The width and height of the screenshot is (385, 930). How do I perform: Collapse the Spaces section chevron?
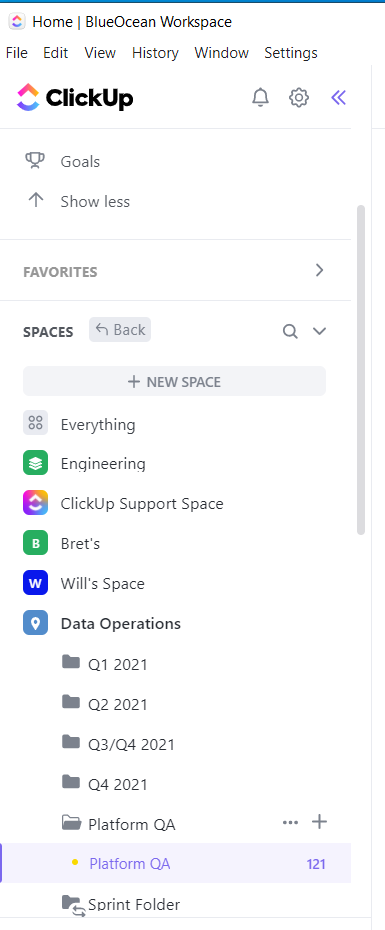tap(320, 331)
